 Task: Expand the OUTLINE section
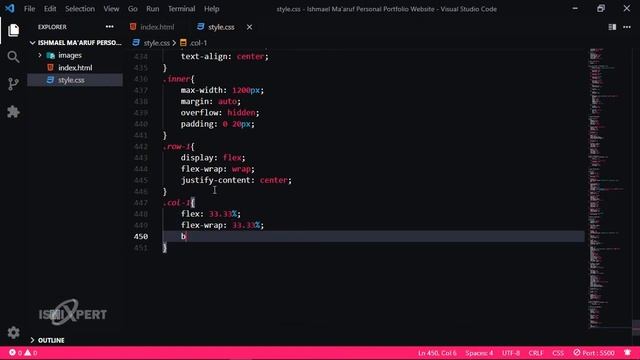pyautogui.click(x=51, y=340)
